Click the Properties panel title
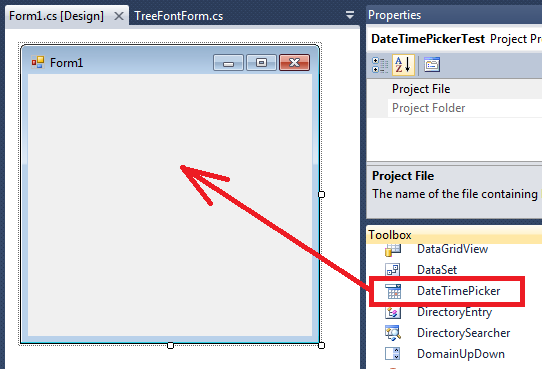Image resolution: width=542 pixels, height=369 pixels. click(394, 15)
